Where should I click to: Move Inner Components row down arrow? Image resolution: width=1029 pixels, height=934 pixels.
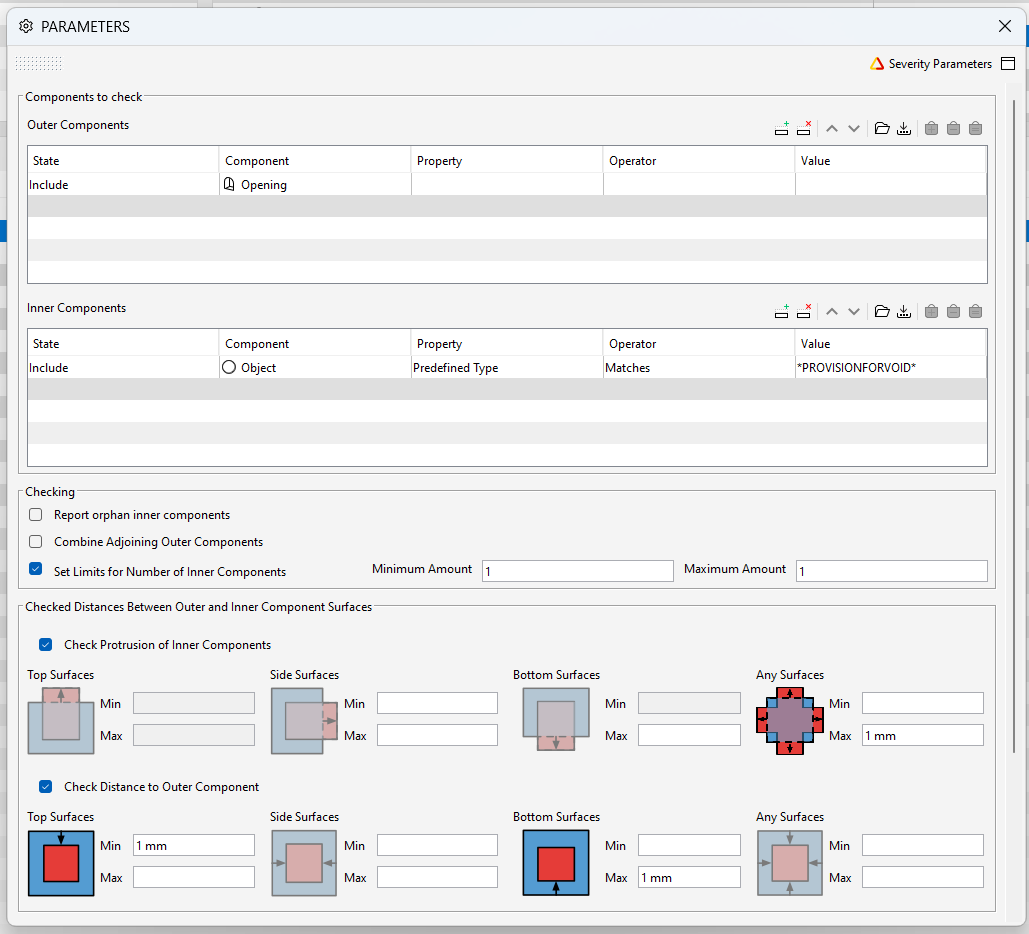[x=854, y=312]
